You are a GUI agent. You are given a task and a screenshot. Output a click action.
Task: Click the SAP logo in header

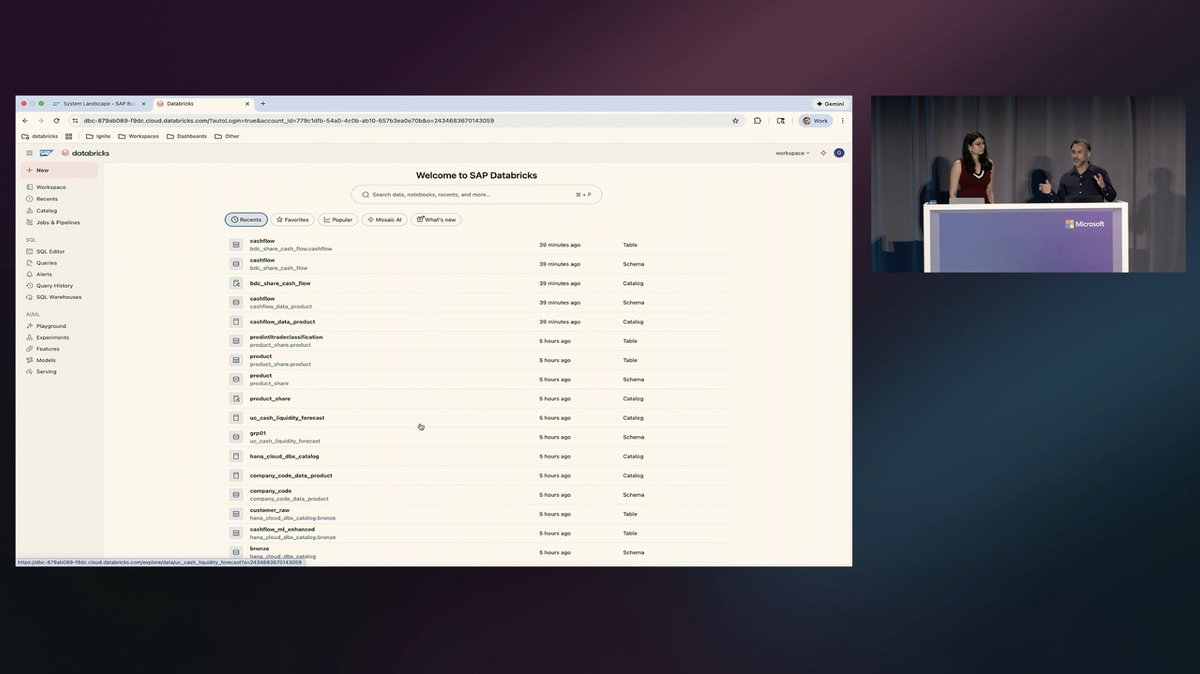coord(46,153)
